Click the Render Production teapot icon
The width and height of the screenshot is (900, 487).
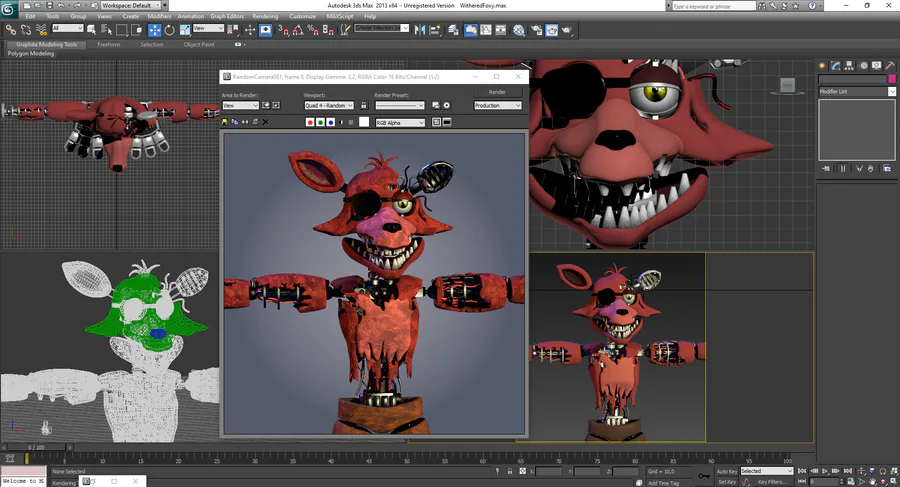coord(567,30)
